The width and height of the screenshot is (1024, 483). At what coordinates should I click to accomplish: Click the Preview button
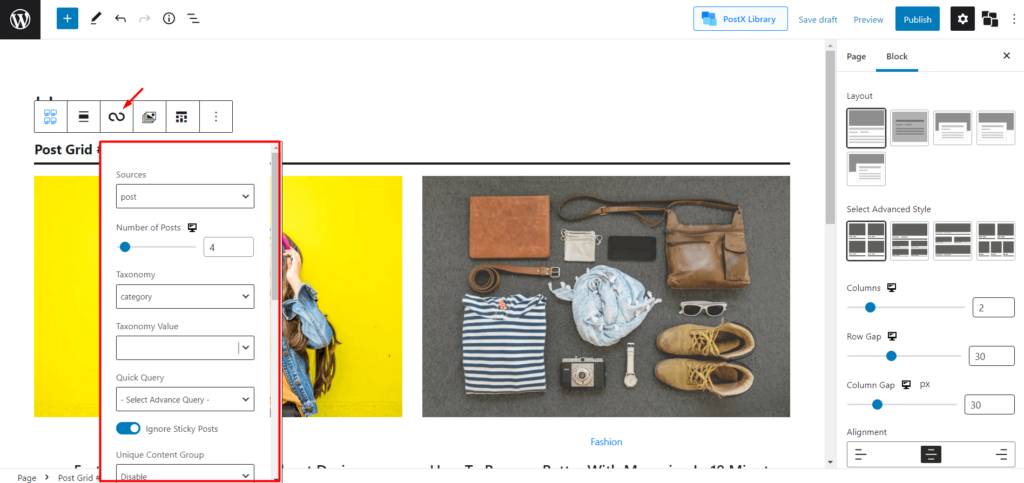pyautogui.click(x=868, y=20)
